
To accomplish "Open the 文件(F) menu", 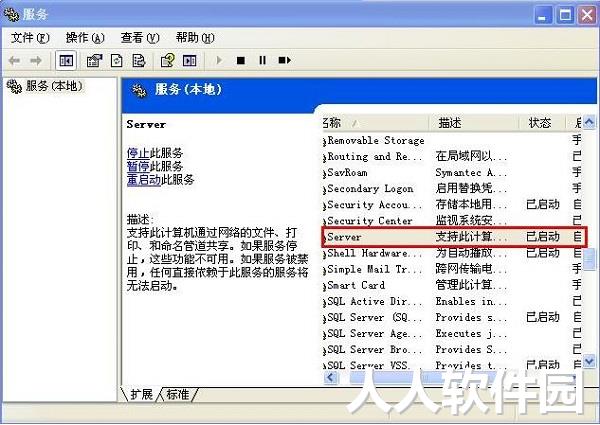I will point(30,37).
